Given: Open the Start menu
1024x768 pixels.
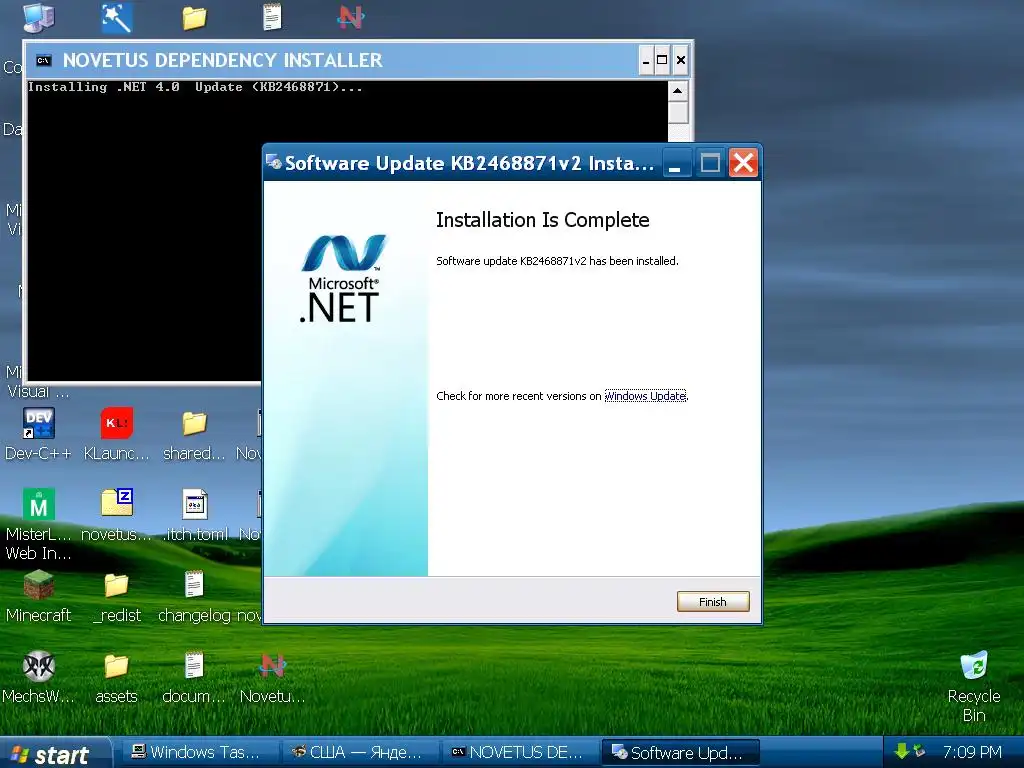Looking at the screenshot, I should coord(54,753).
